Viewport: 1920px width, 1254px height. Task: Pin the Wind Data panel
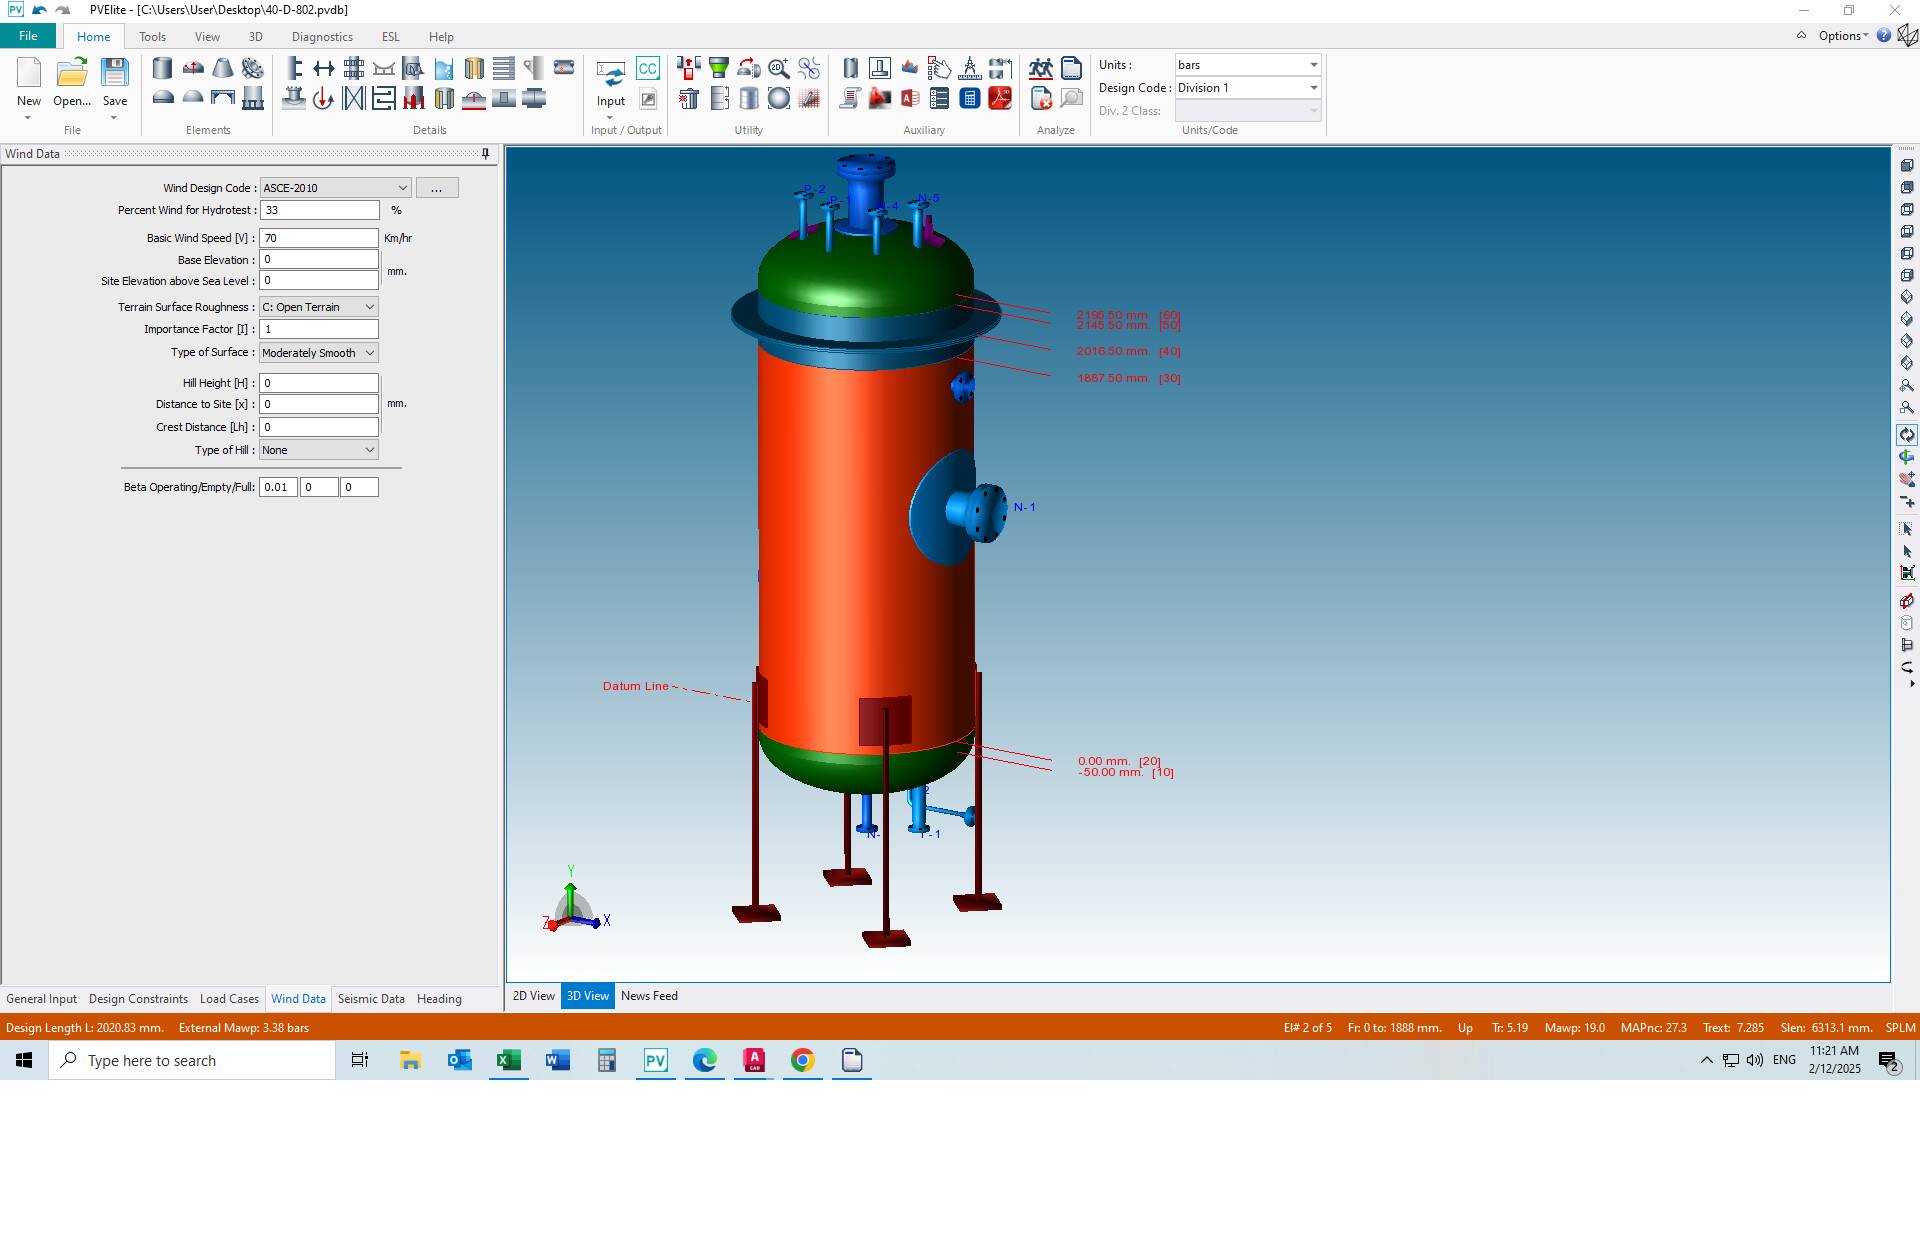tap(486, 153)
